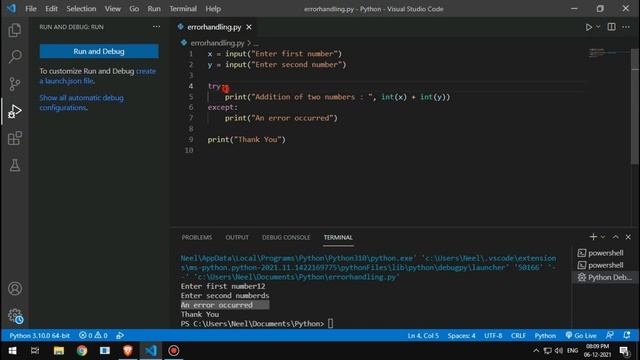Select the errorhandling.py editor tab
The width and height of the screenshot is (640, 360).
(x=214, y=27)
